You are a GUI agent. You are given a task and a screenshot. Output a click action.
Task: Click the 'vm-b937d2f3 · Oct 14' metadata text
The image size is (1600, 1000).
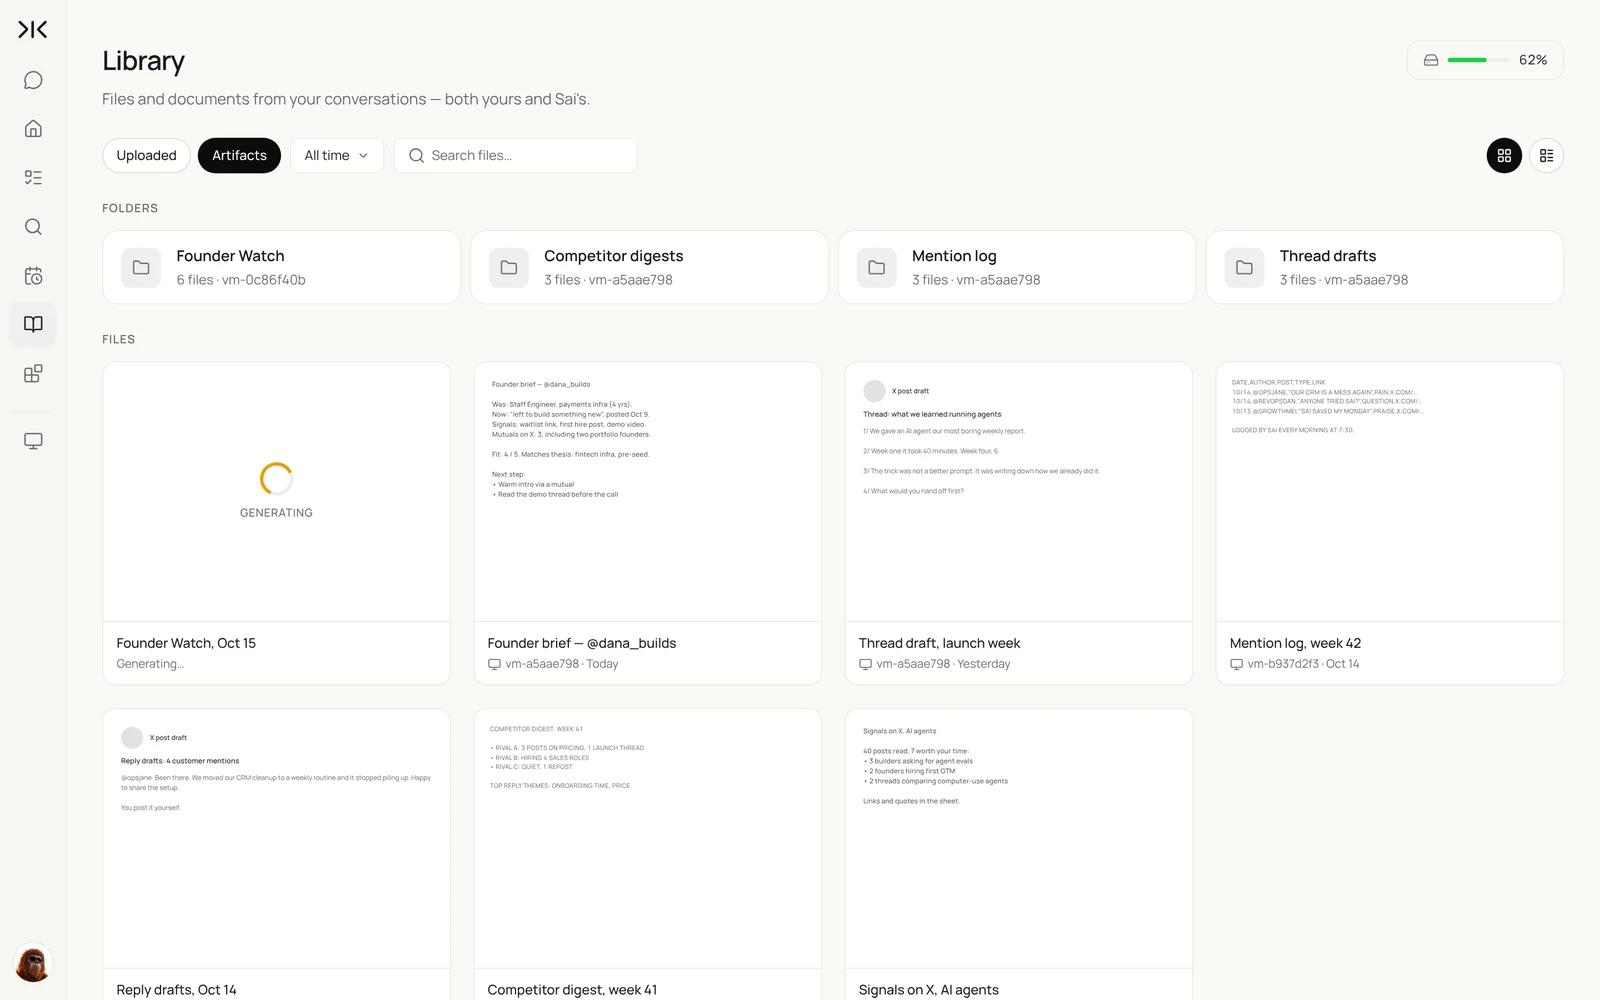[x=1303, y=664]
